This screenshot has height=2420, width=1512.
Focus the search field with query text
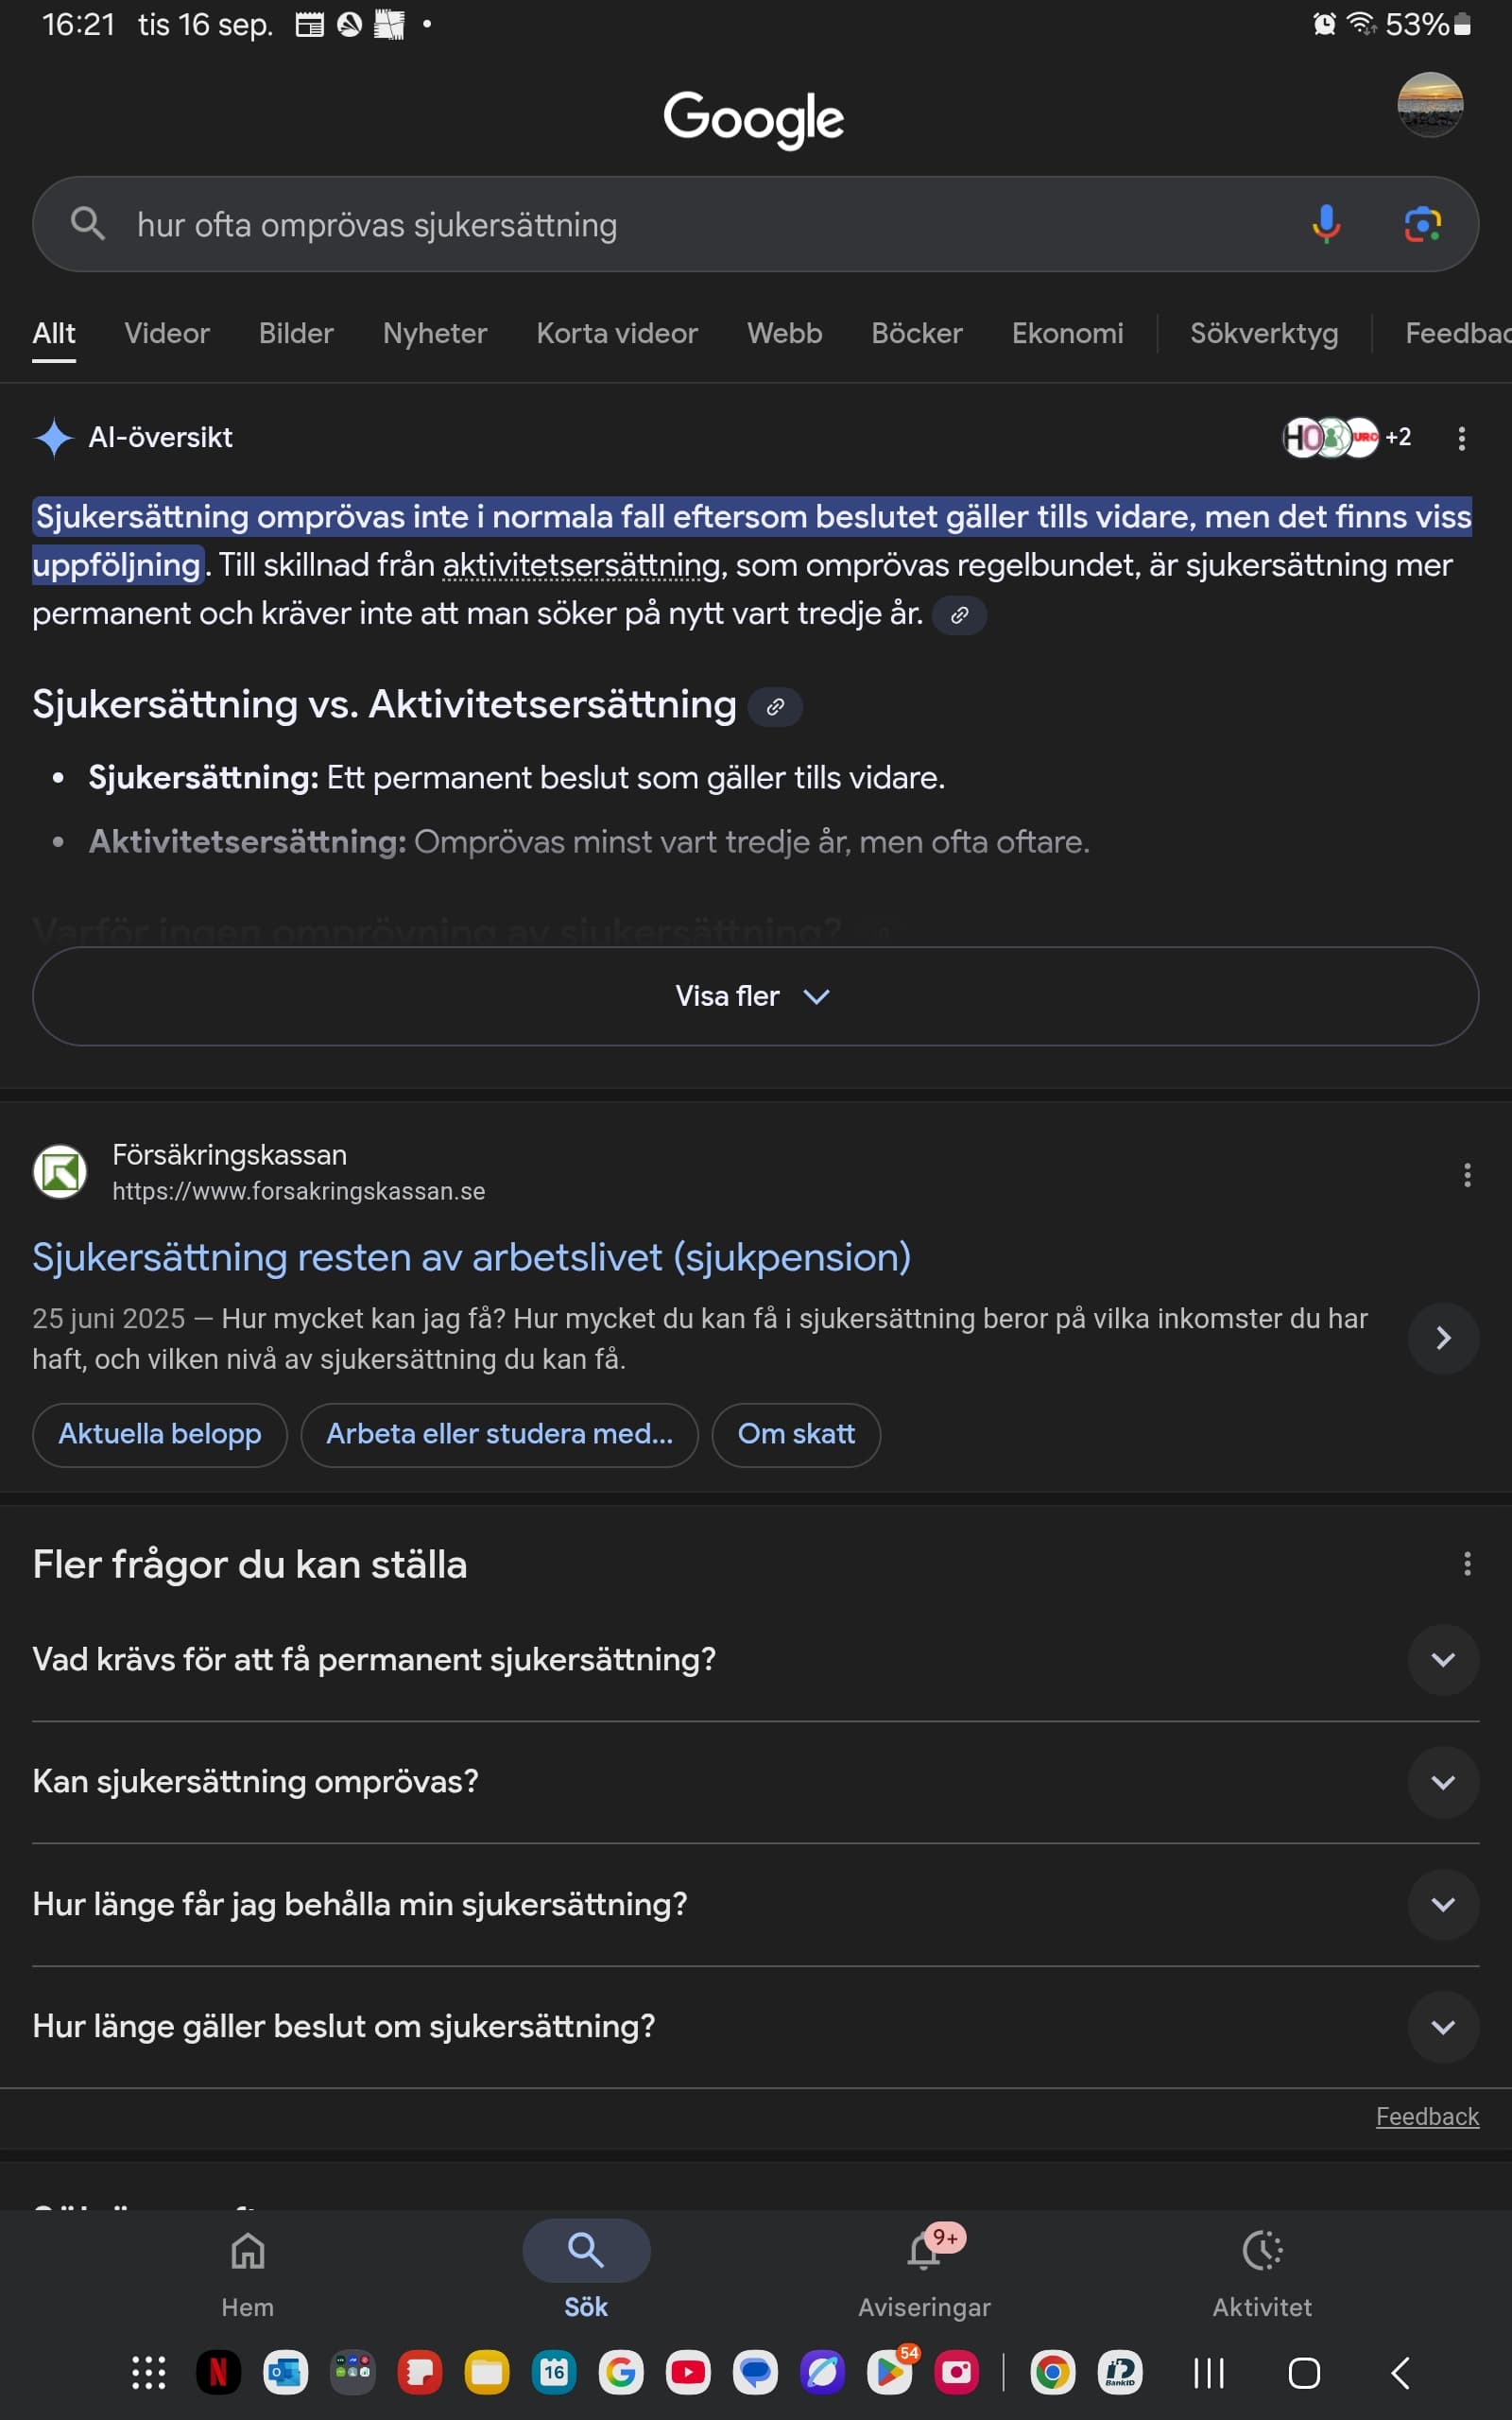(x=700, y=225)
